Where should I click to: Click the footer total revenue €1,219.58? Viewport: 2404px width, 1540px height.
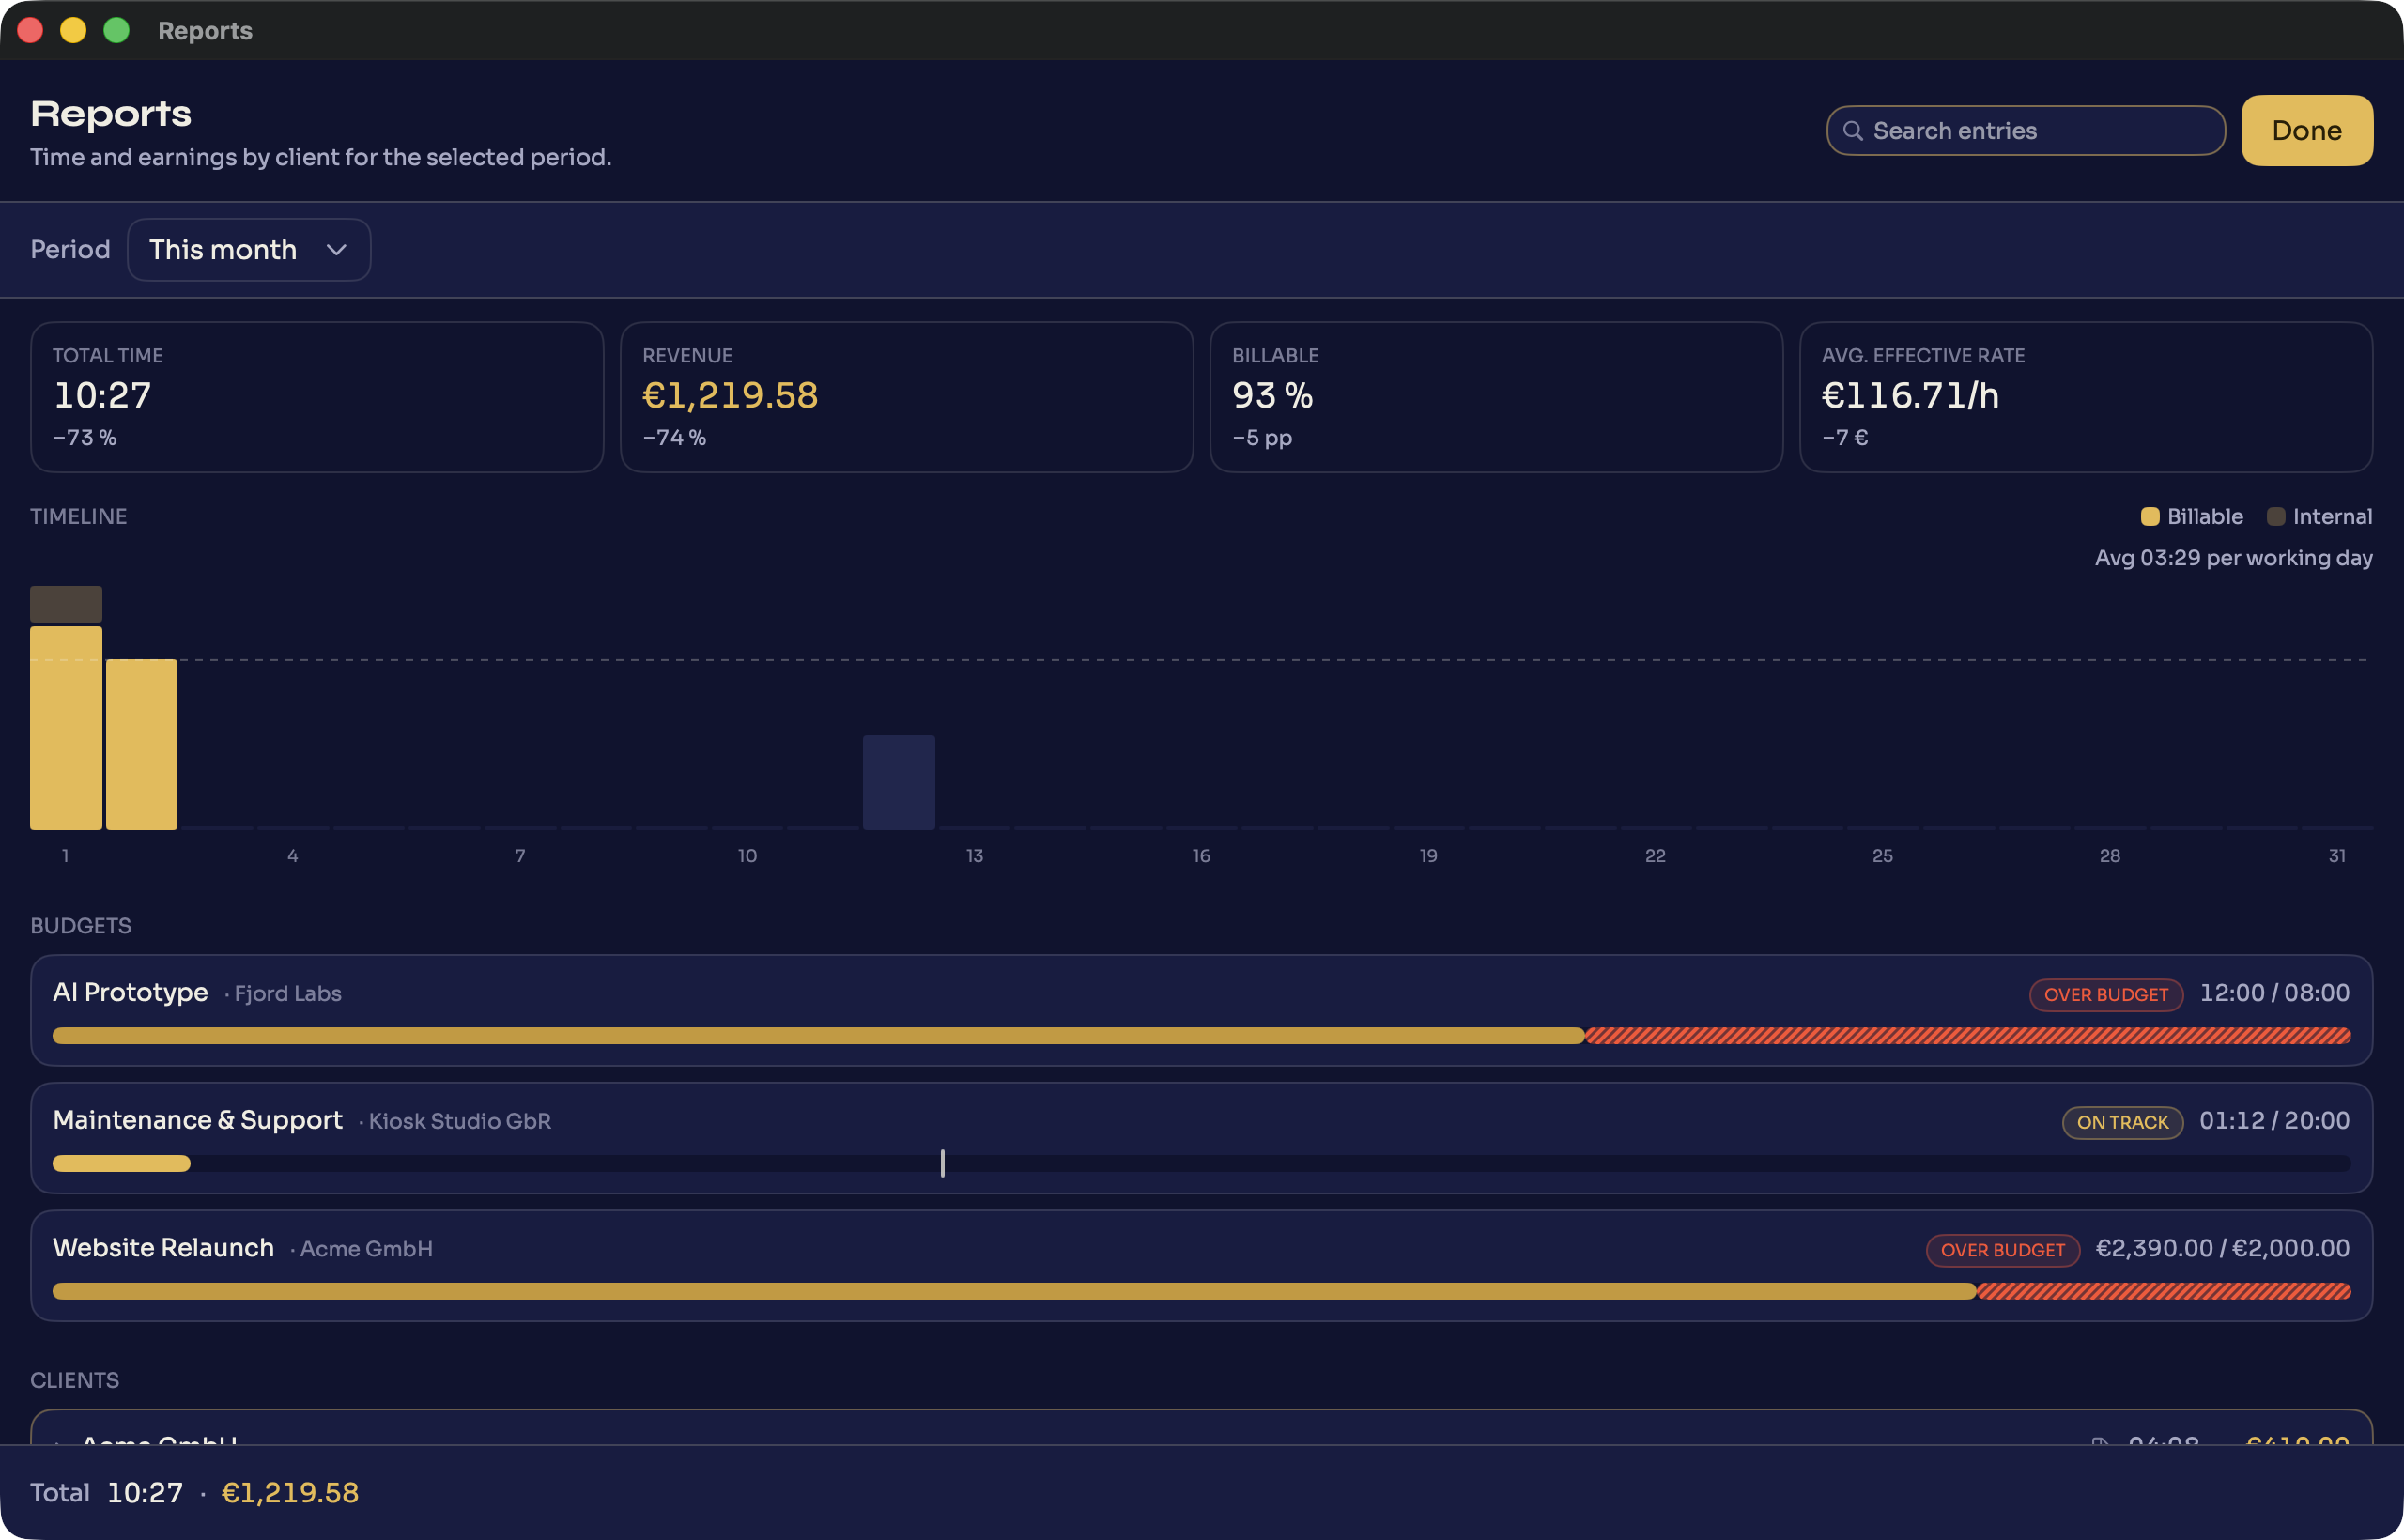pos(290,1493)
